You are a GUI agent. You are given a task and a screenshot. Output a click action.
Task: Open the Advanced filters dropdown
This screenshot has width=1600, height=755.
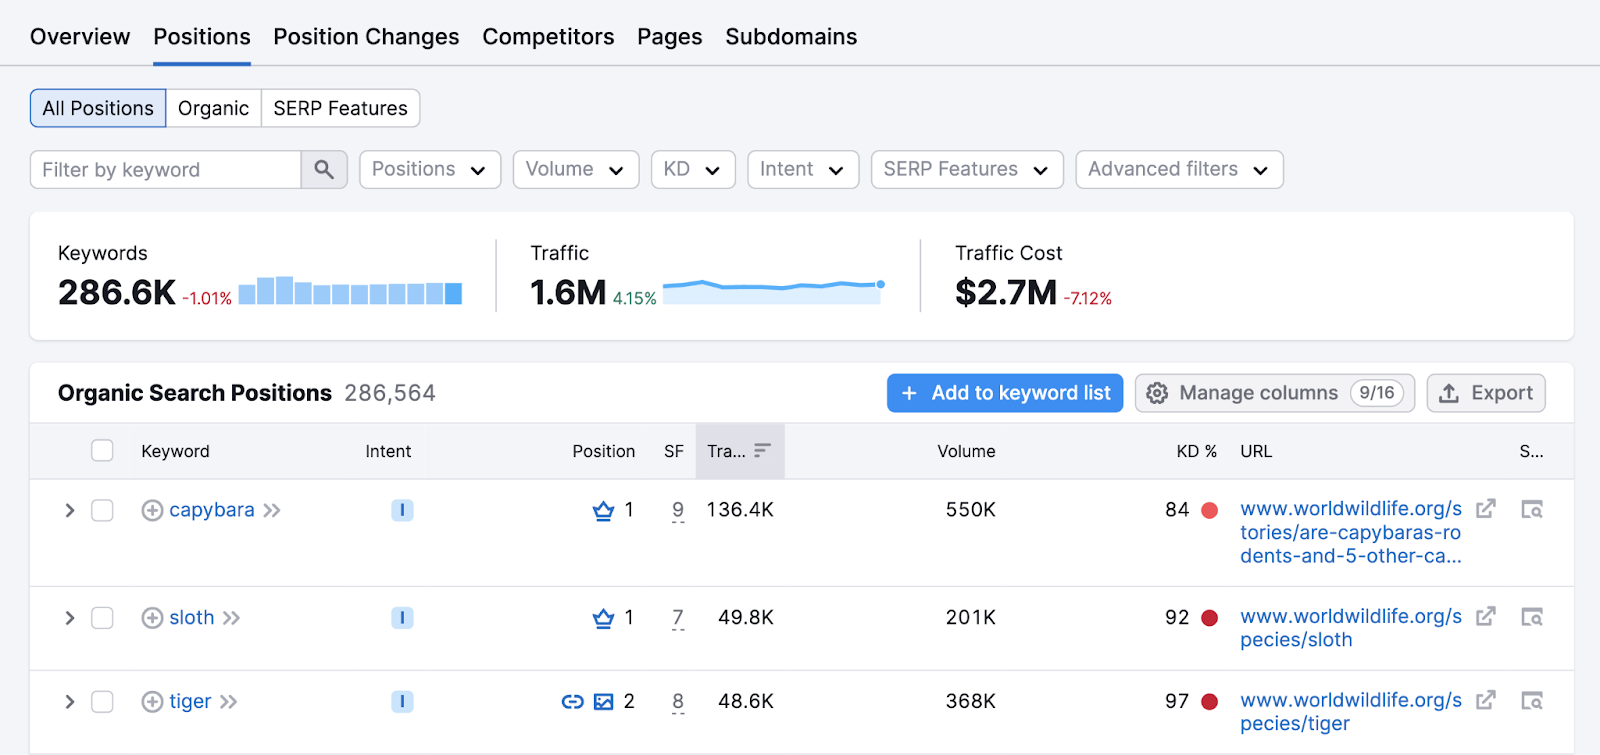pyautogui.click(x=1178, y=170)
